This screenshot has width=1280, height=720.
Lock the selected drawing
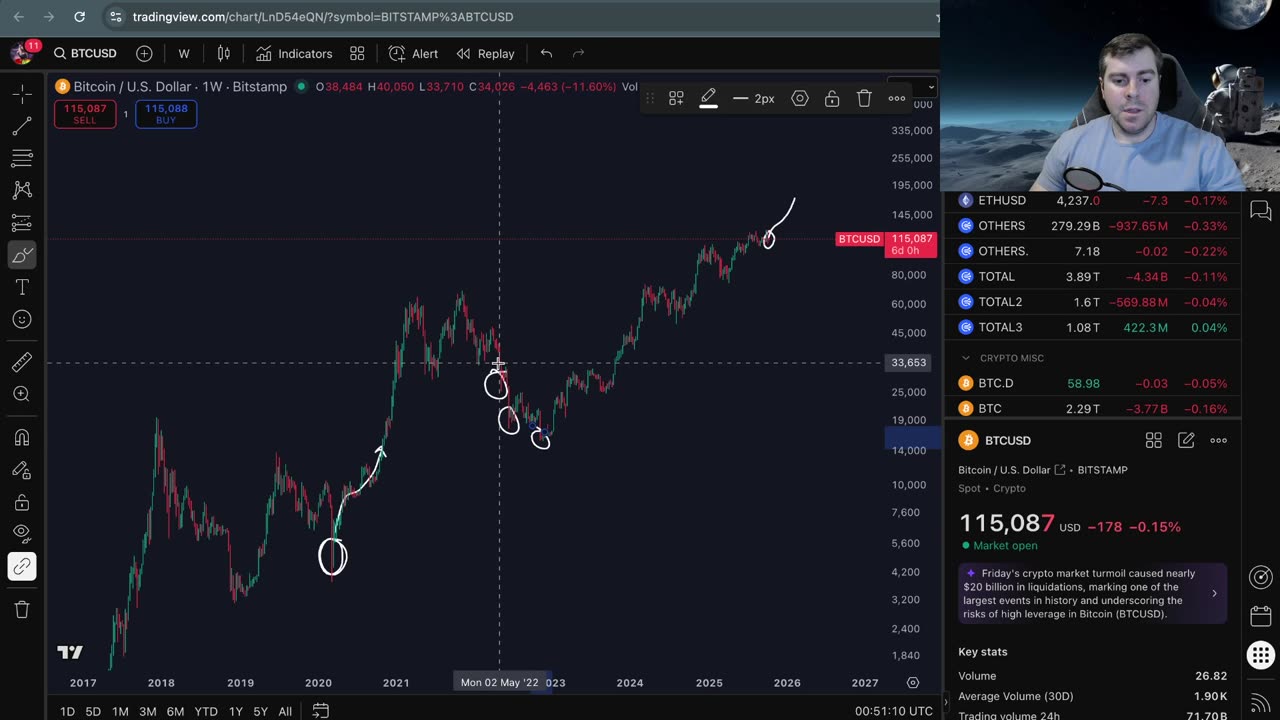coord(832,98)
